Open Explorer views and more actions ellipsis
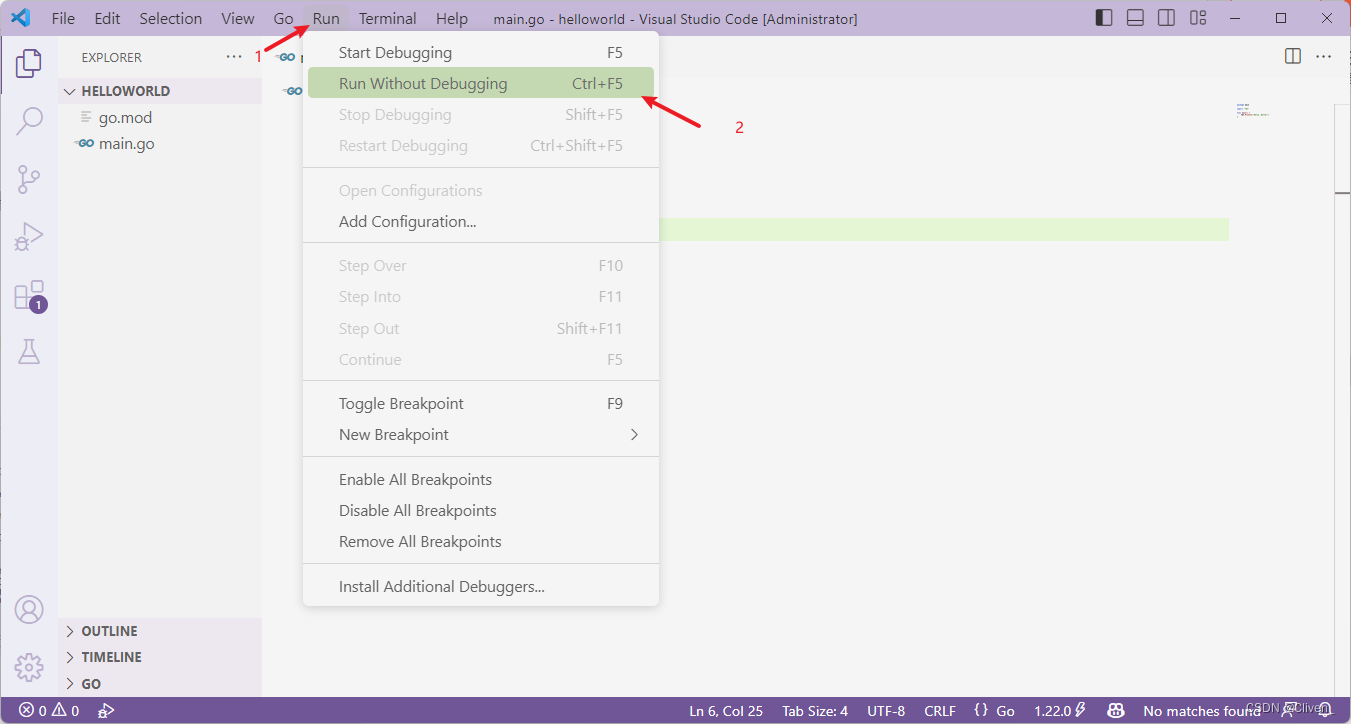Image resolution: width=1351 pixels, height=724 pixels. point(234,57)
